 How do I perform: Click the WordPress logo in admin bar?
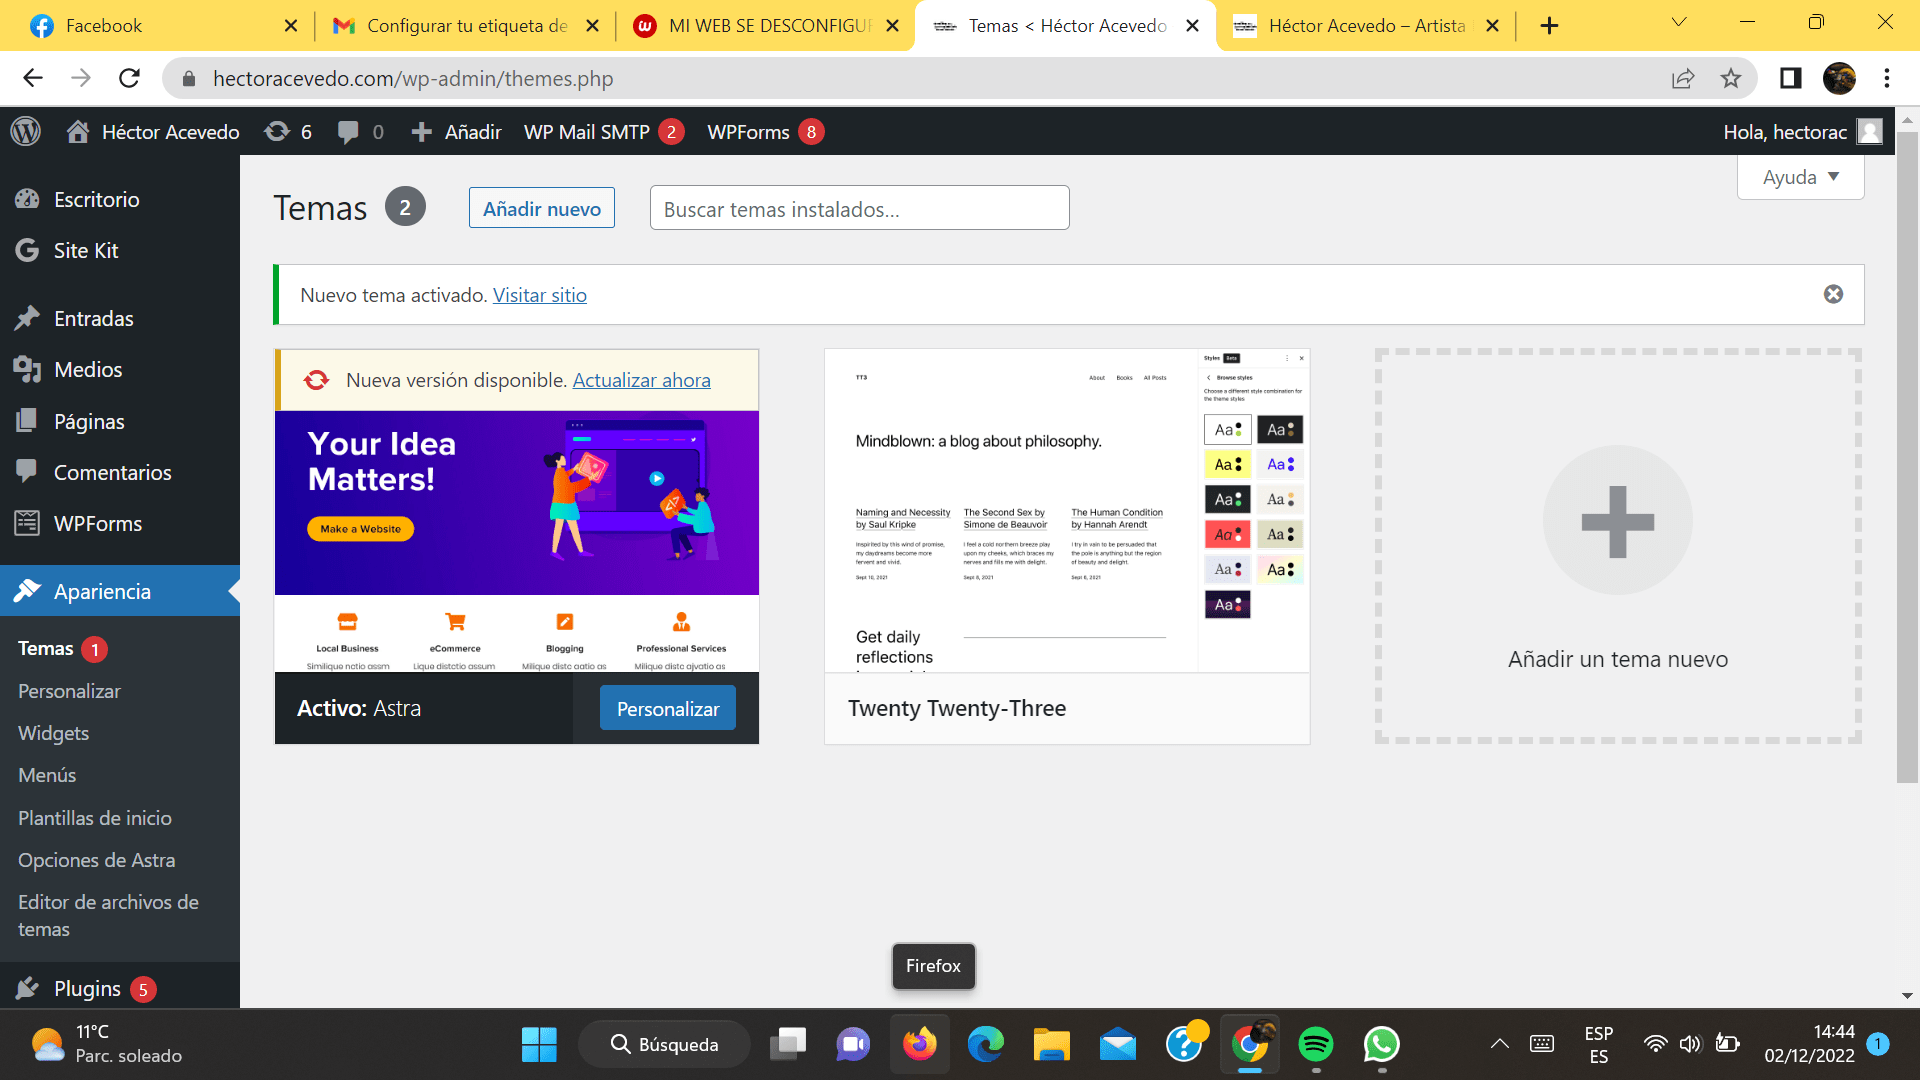coord(26,132)
